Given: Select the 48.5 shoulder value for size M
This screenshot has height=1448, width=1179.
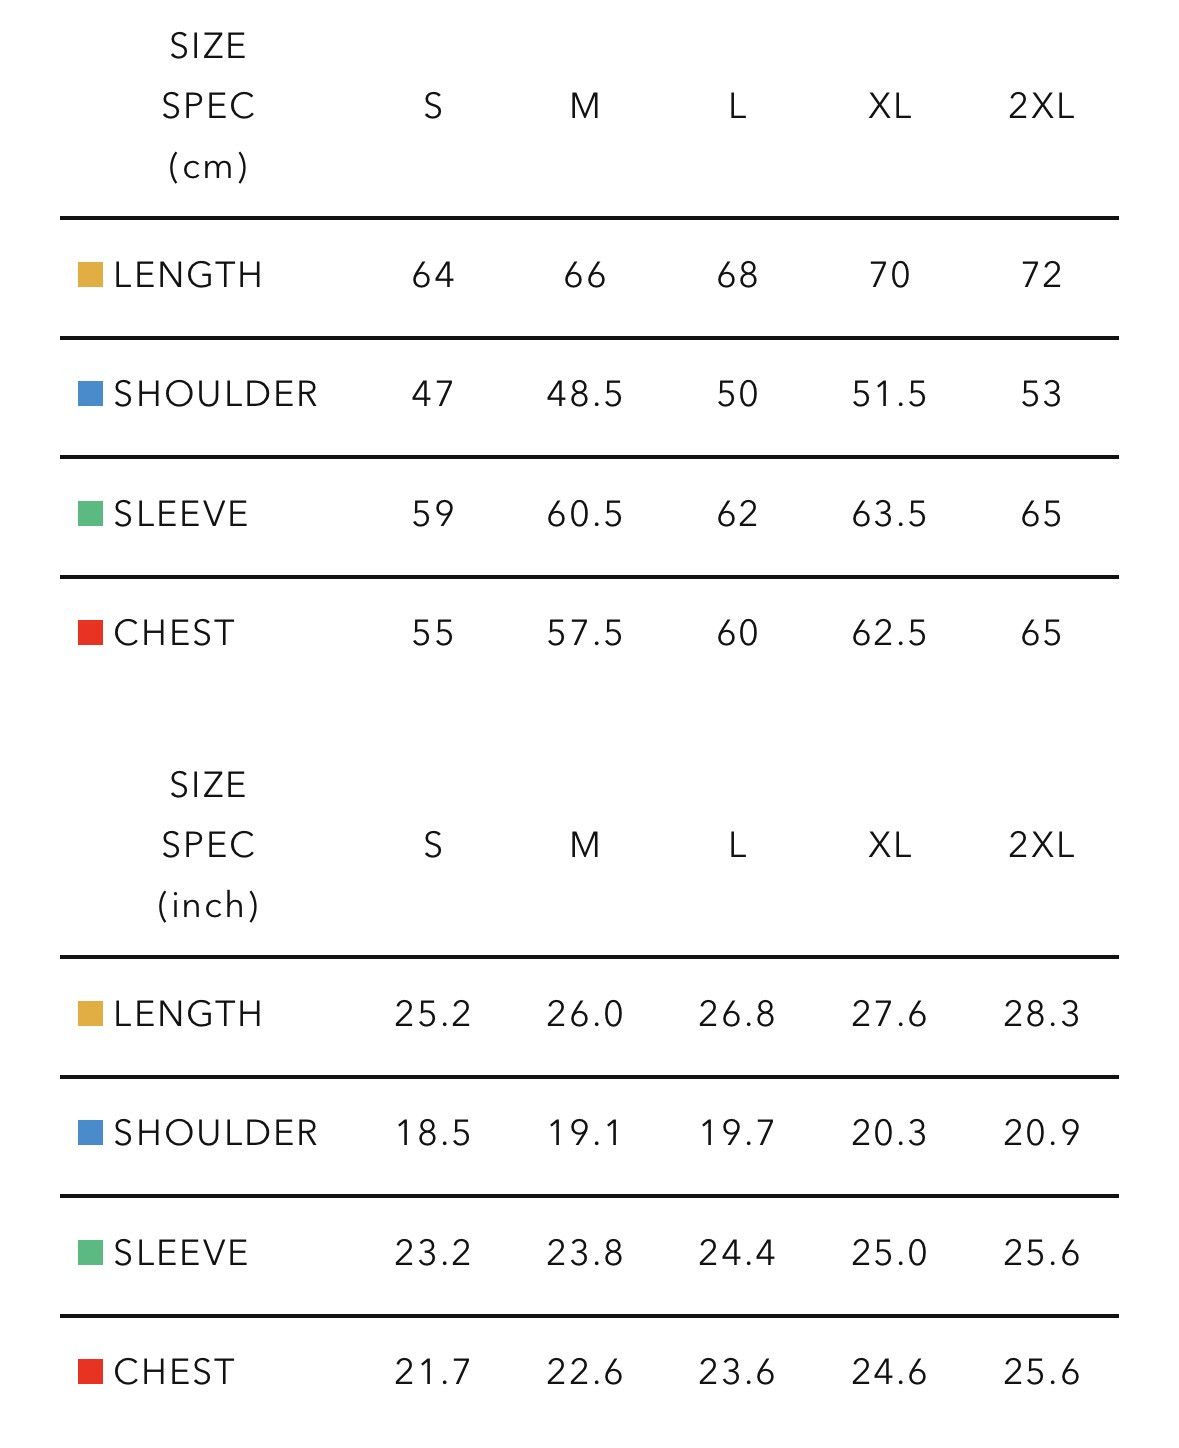Looking at the screenshot, I should [x=585, y=394].
